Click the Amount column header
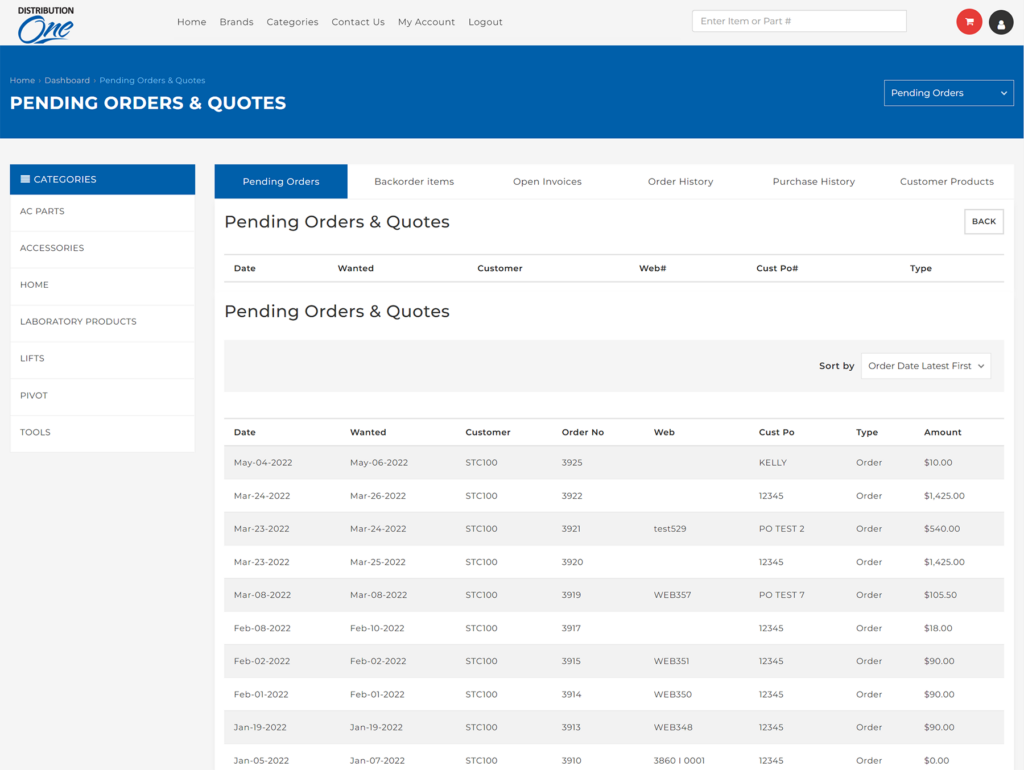The height and width of the screenshot is (770, 1024). pos(942,432)
